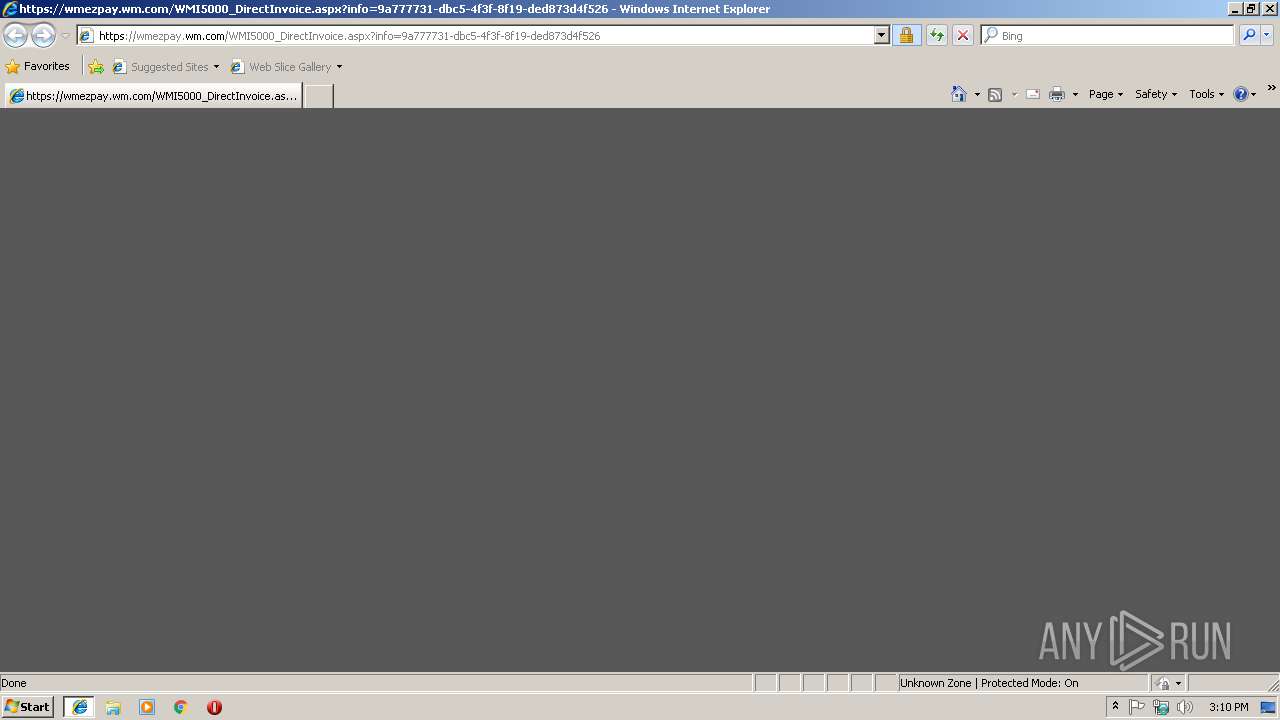Click the volume speaker tray icon
The height and width of the screenshot is (720, 1280).
pyautogui.click(x=1185, y=707)
